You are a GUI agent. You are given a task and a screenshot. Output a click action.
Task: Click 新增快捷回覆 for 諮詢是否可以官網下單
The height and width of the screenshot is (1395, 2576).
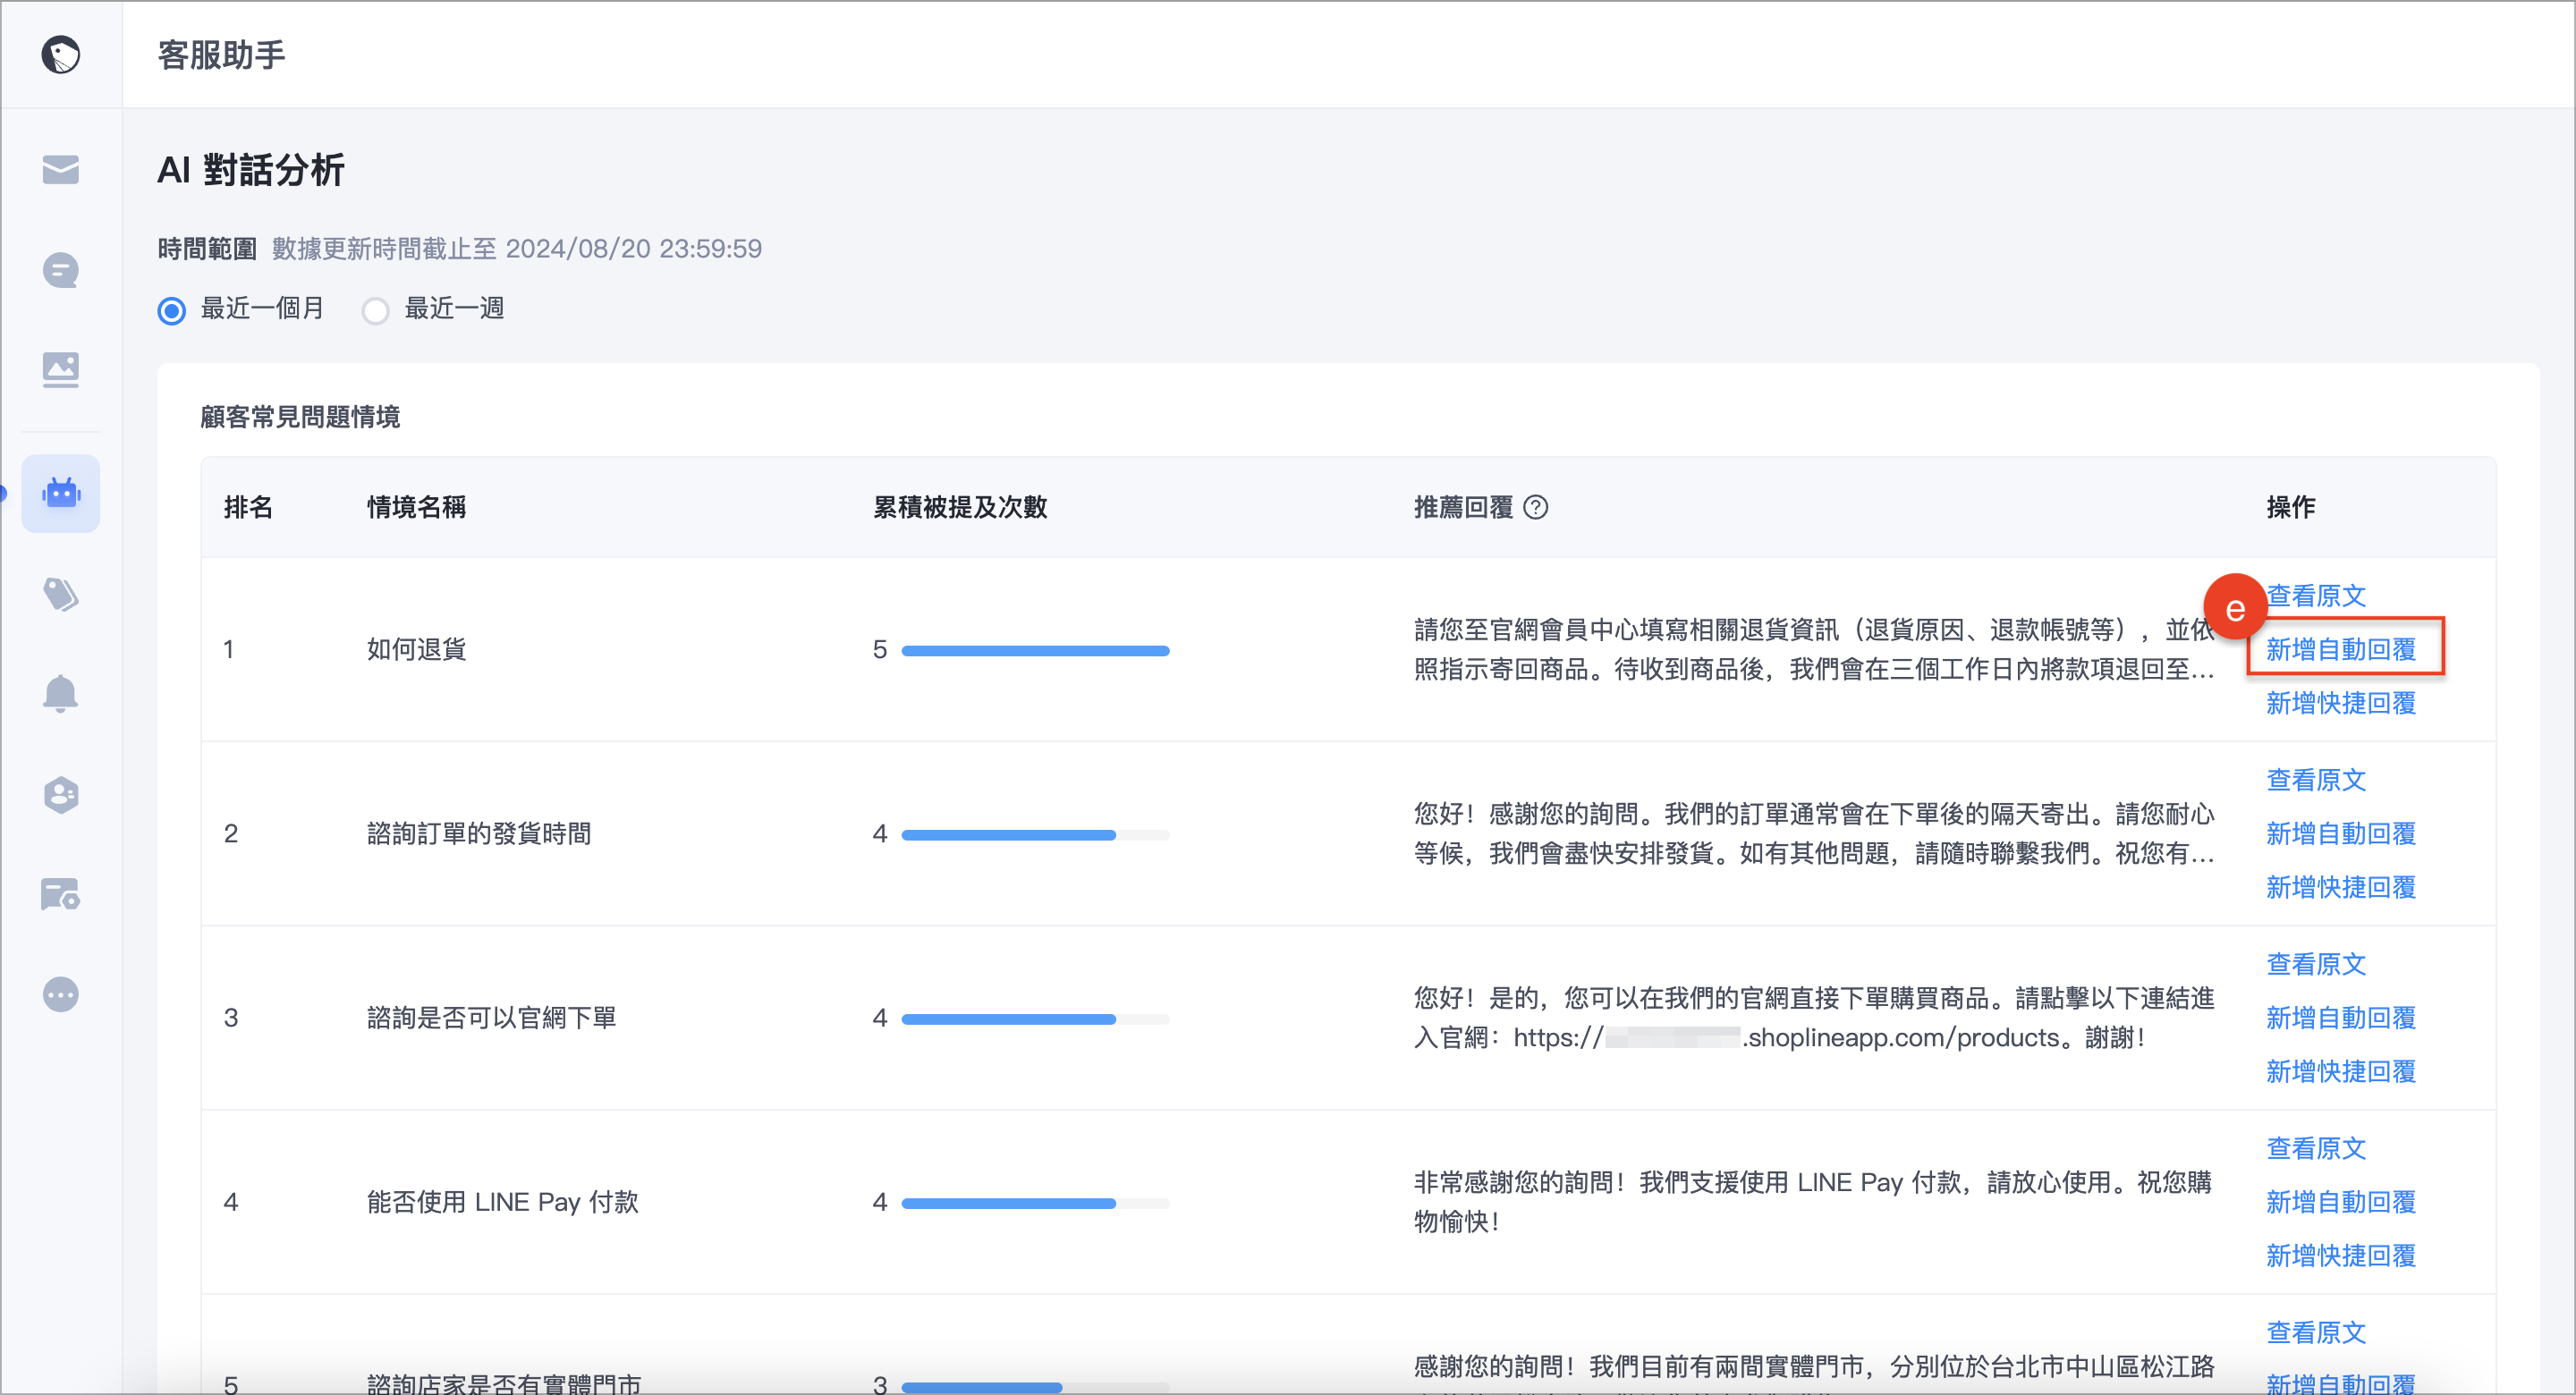coord(2340,1071)
